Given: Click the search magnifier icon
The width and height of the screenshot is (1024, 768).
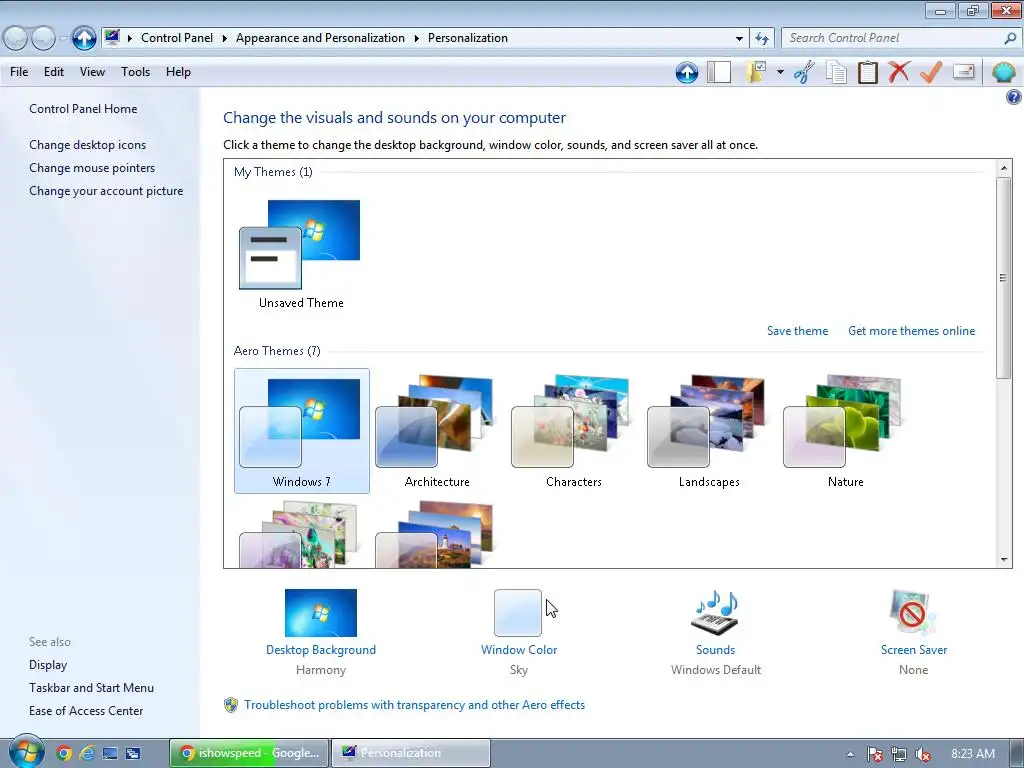Looking at the screenshot, I should pyautogui.click(x=1010, y=38).
